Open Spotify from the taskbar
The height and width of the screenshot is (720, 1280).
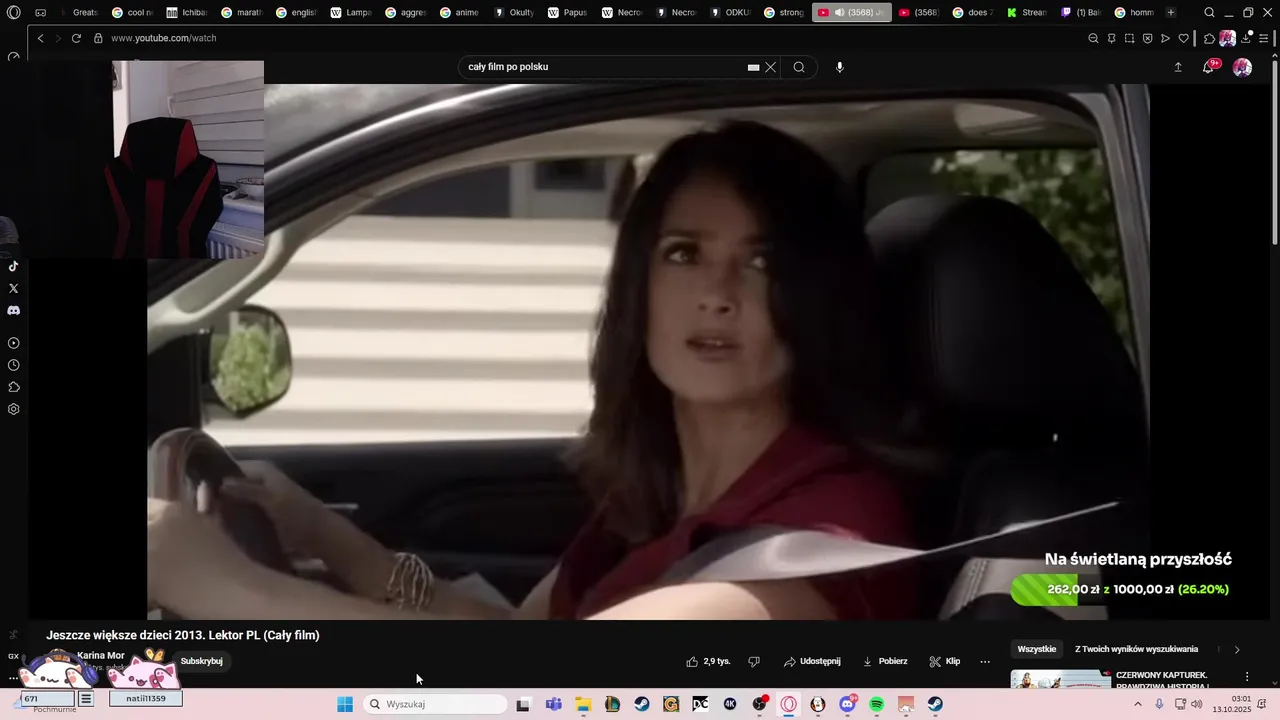pos(877,704)
